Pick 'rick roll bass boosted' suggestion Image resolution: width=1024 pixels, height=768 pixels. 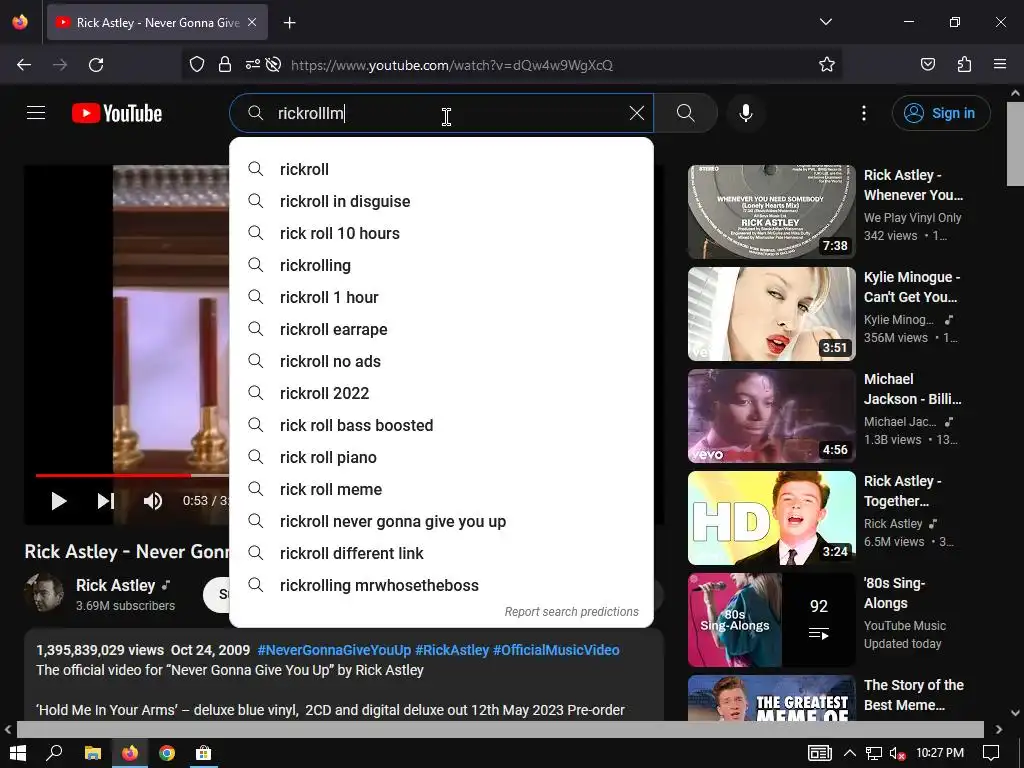pyautogui.click(x=441, y=425)
